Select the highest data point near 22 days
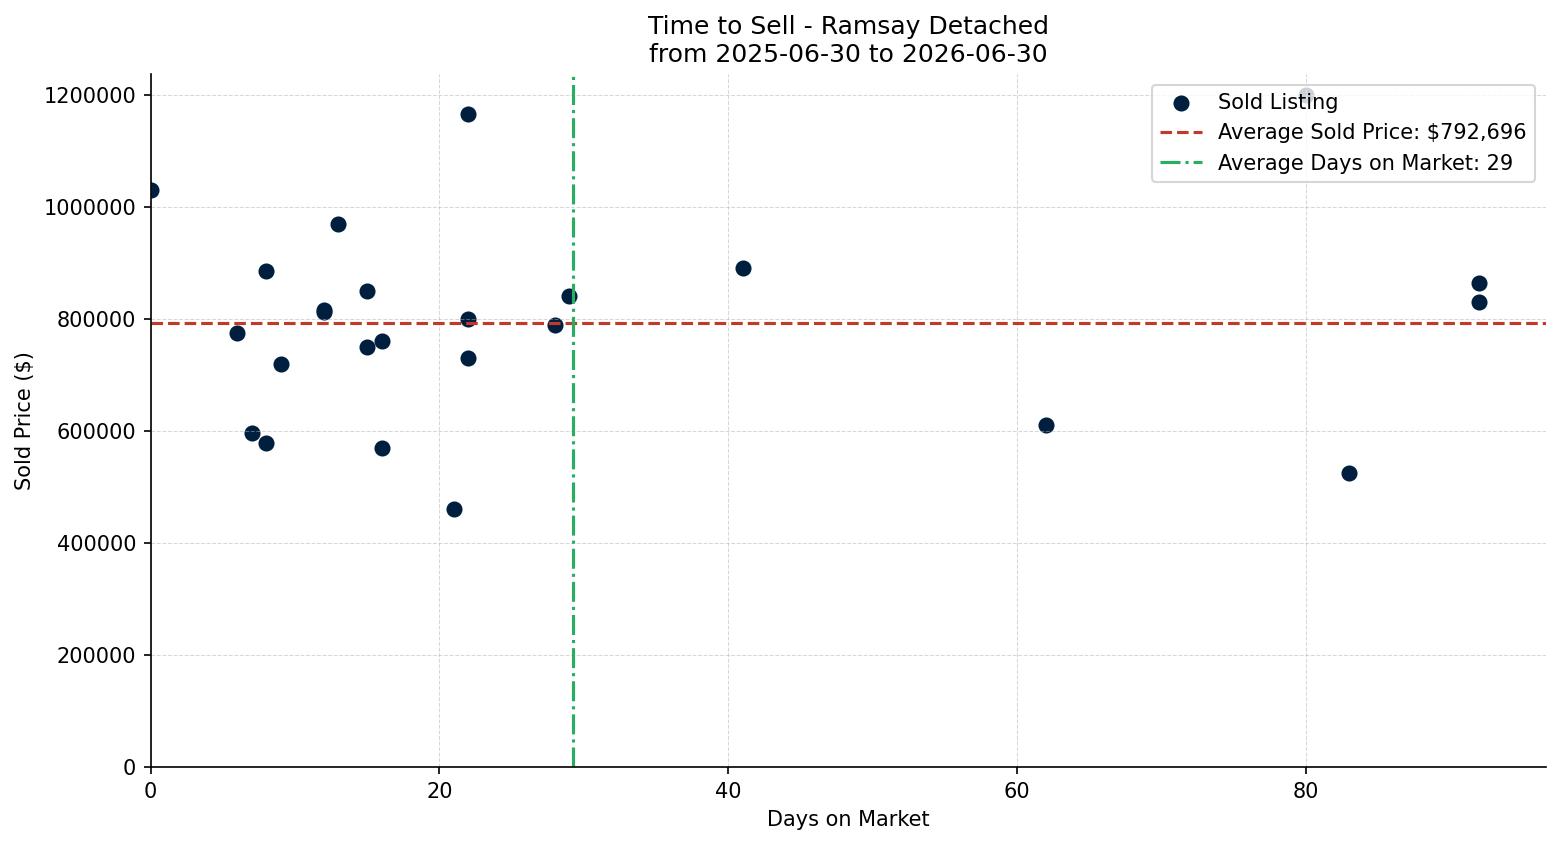Image resolution: width=1560 pixels, height=845 pixels. [x=468, y=114]
